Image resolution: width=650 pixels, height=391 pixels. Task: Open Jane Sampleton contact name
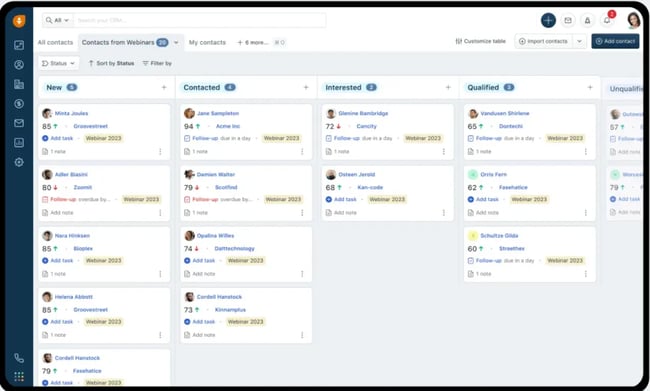[218, 113]
